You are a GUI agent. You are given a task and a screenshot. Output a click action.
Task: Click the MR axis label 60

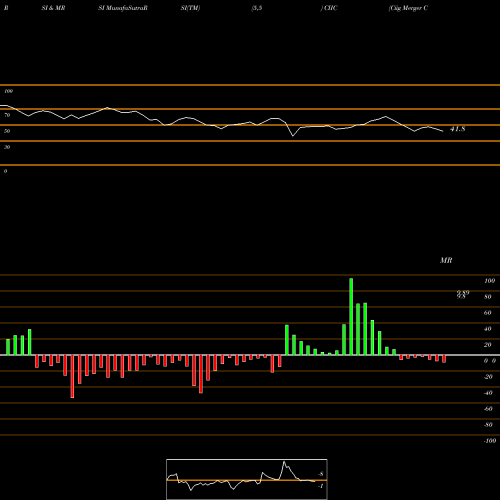pyautogui.click(x=488, y=313)
